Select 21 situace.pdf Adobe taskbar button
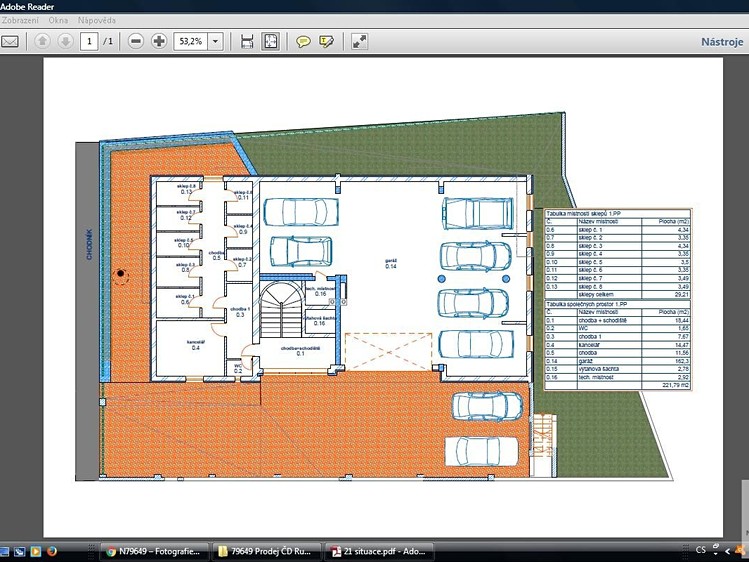The width and height of the screenshot is (749, 562). click(380, 551)
